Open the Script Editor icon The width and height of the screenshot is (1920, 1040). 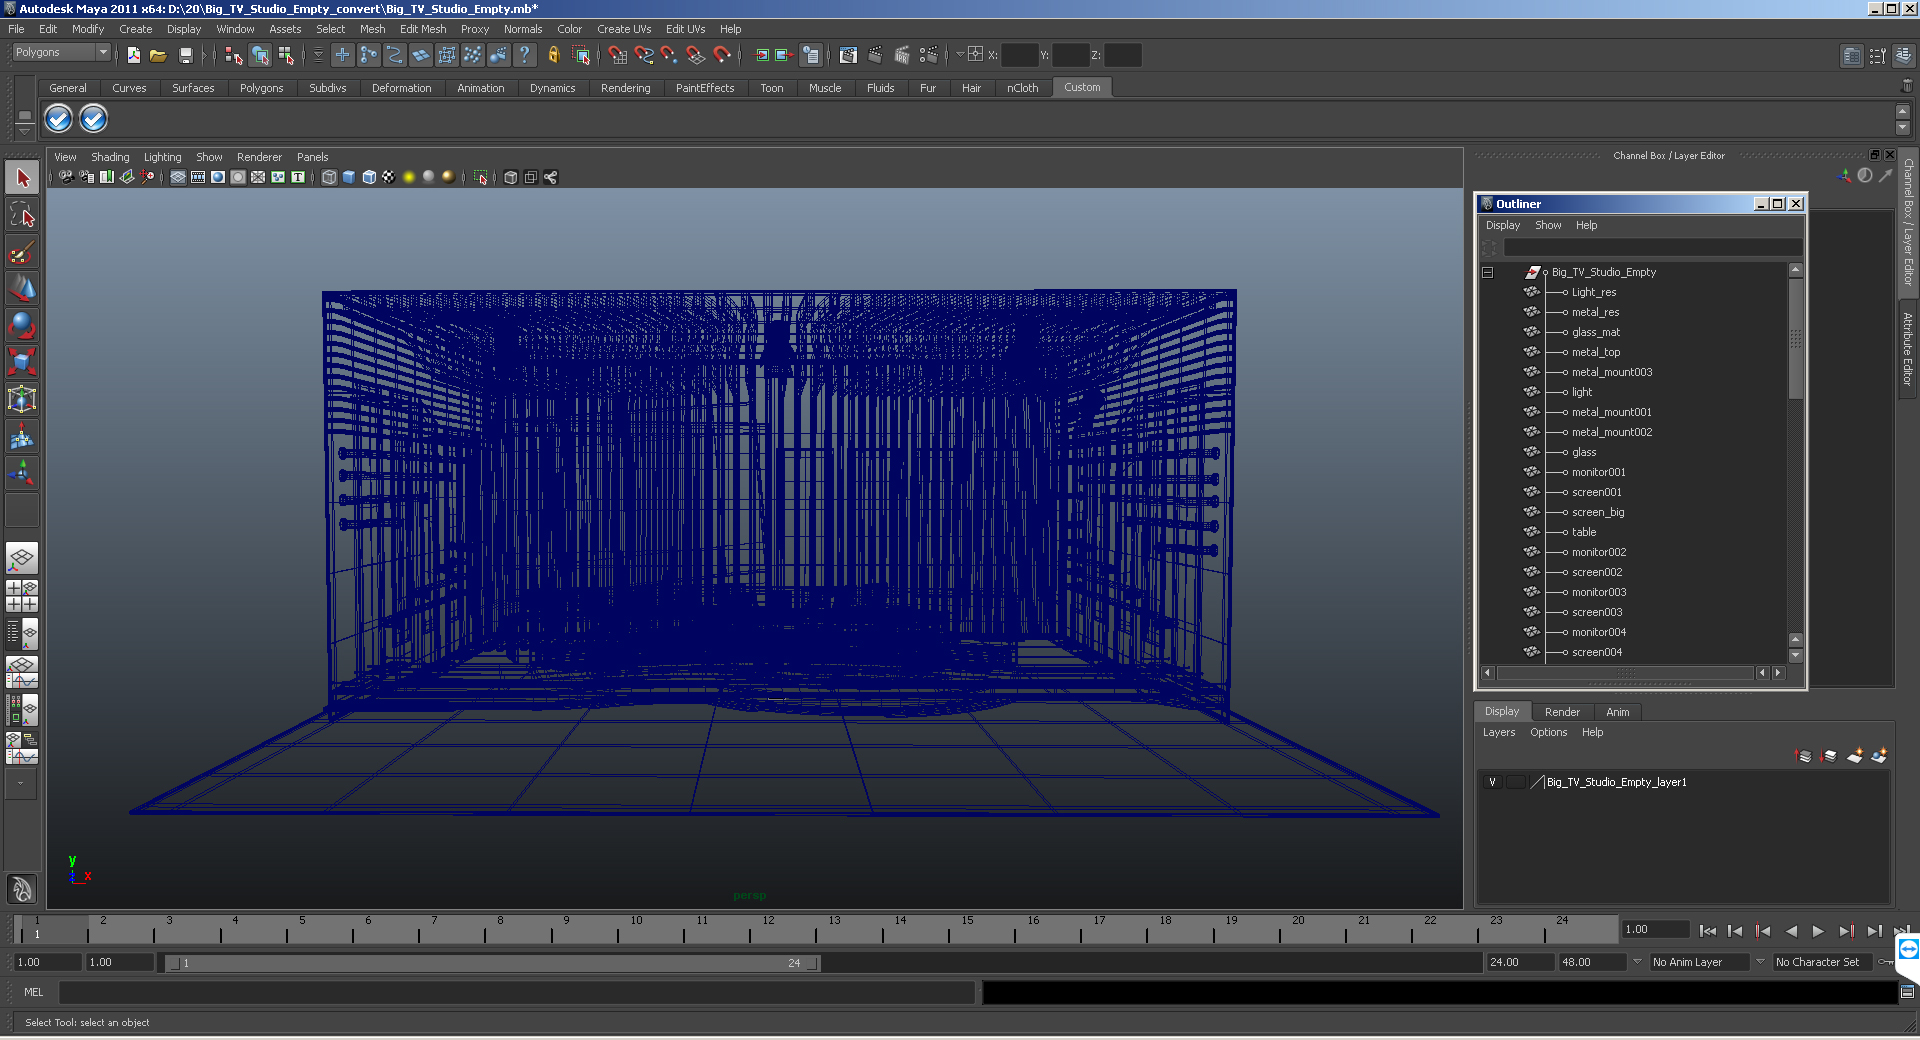pyautogui.click(x=1907, y=992)
